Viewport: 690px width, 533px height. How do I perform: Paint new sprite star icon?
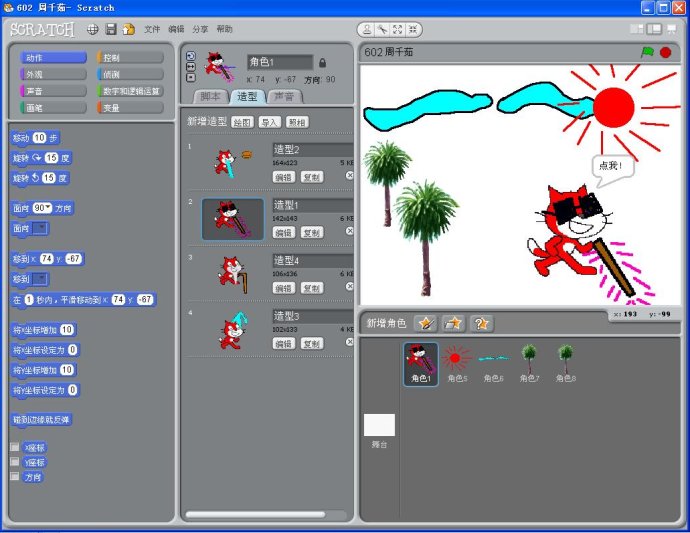pyautogui.click(x=425, y=323)
